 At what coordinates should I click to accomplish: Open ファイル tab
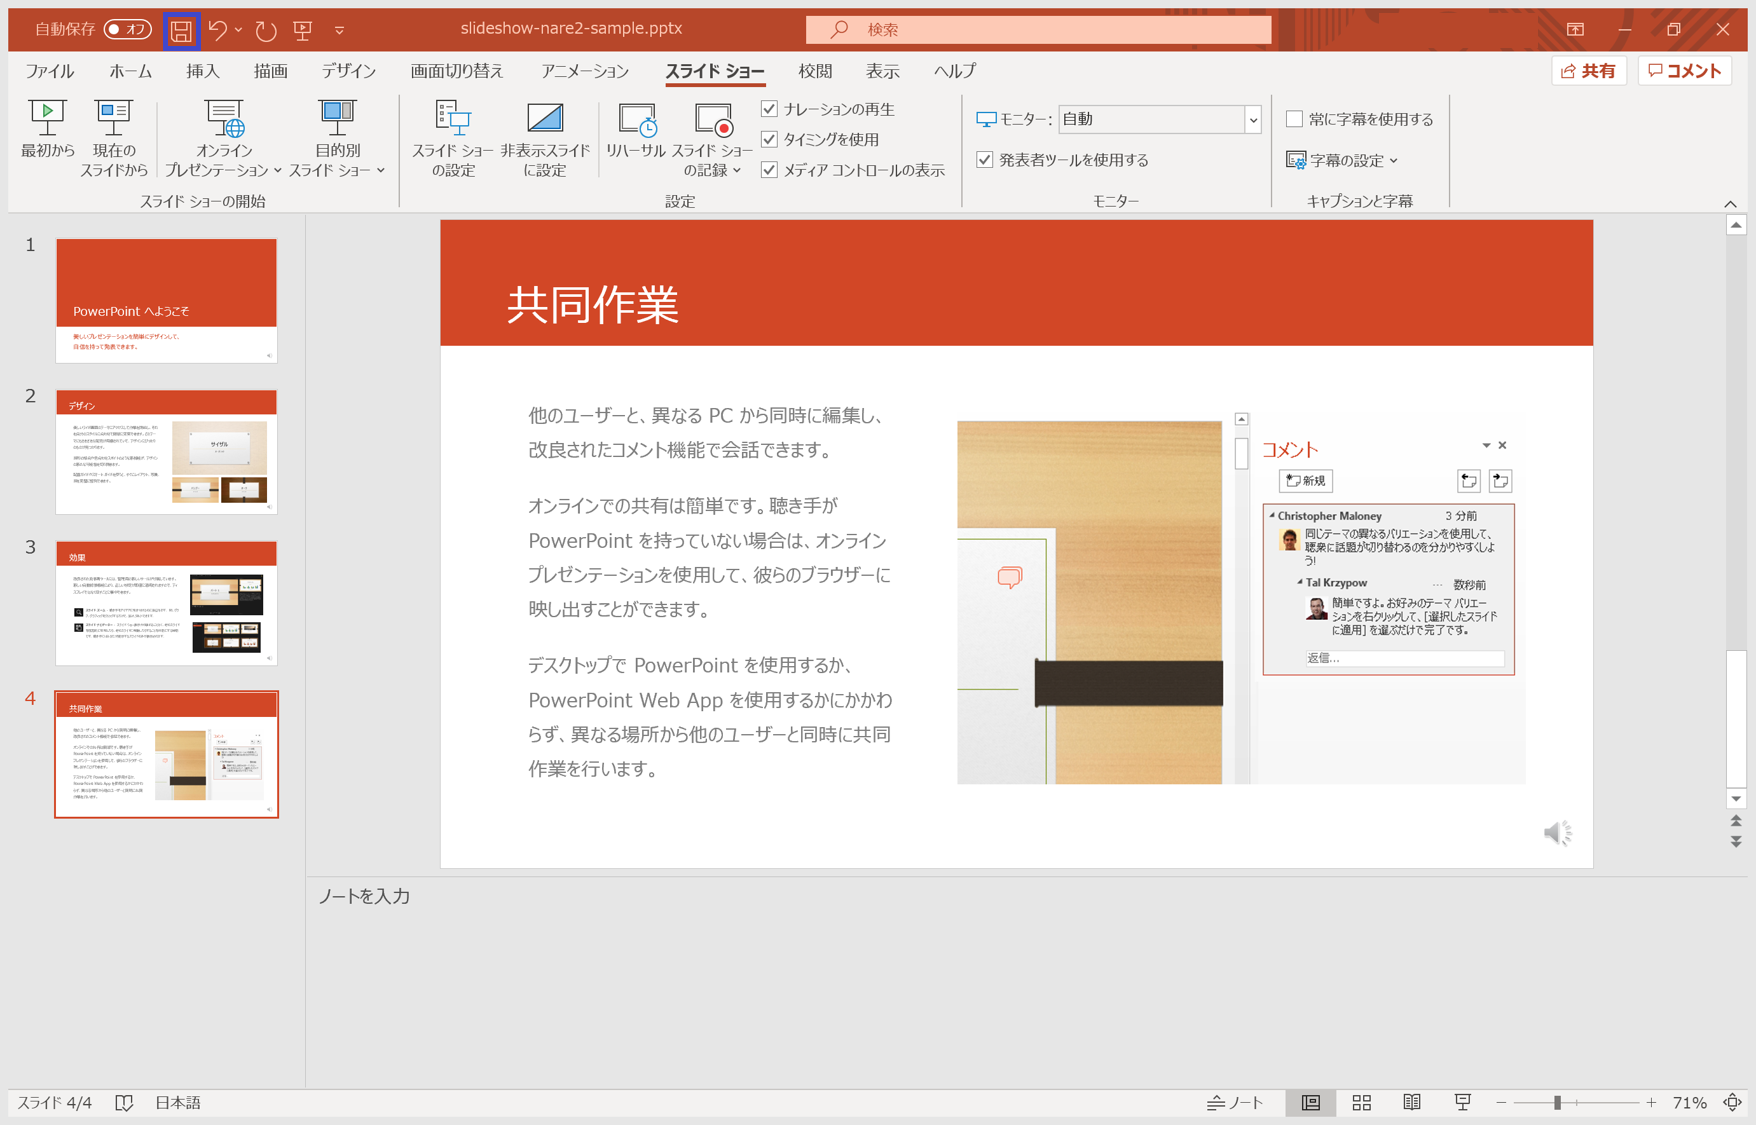click(x=50, y=71)
